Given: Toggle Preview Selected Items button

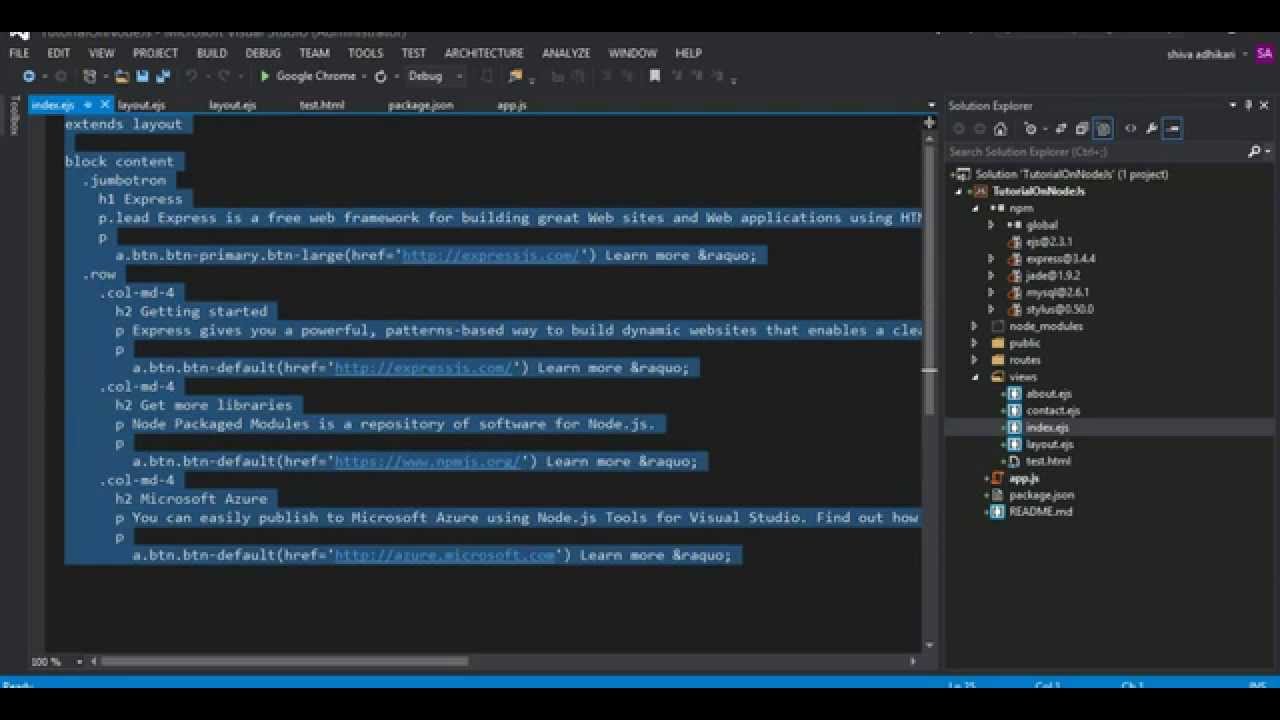Looking at the screenshot, I should pyautogui.click(x=1172, y=128).
